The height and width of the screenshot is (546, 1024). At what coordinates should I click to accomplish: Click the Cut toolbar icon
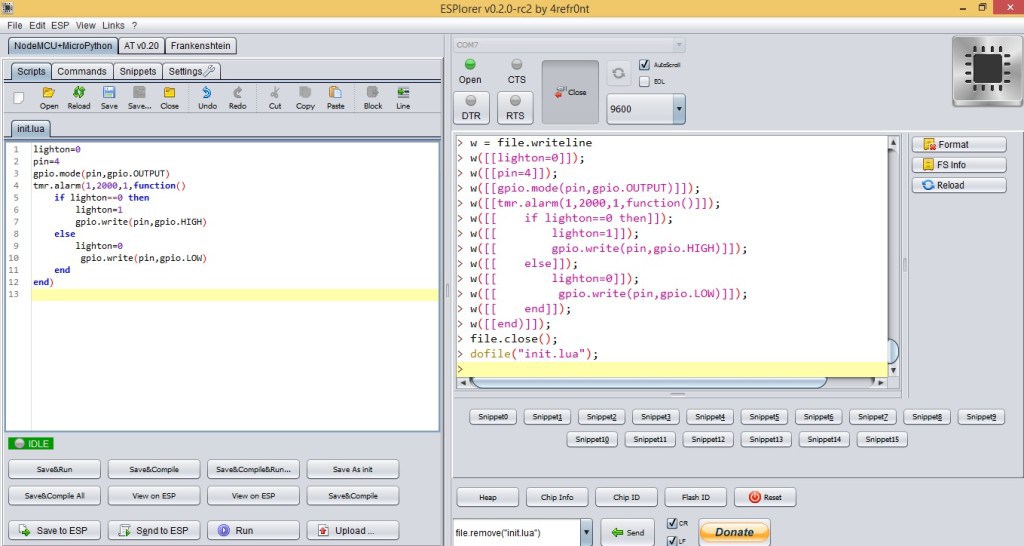tap(275, 96)
